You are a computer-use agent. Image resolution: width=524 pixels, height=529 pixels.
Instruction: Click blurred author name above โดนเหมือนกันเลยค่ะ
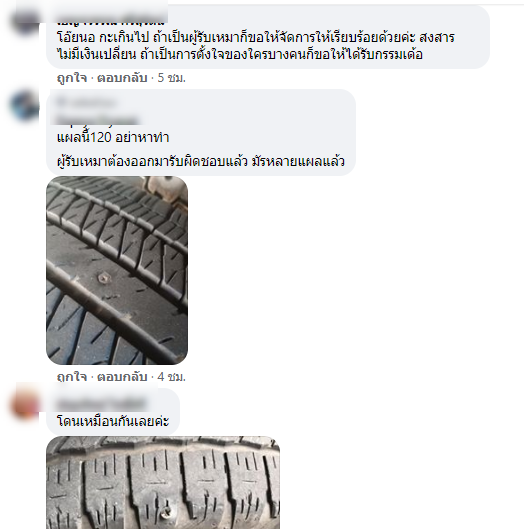(101, 402)
